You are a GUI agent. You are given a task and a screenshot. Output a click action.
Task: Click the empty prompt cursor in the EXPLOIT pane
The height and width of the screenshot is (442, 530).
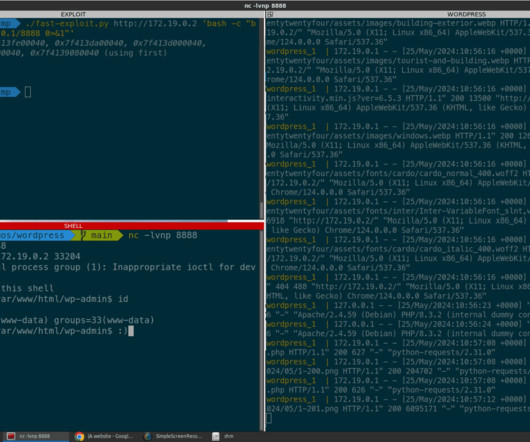point(28,92)
